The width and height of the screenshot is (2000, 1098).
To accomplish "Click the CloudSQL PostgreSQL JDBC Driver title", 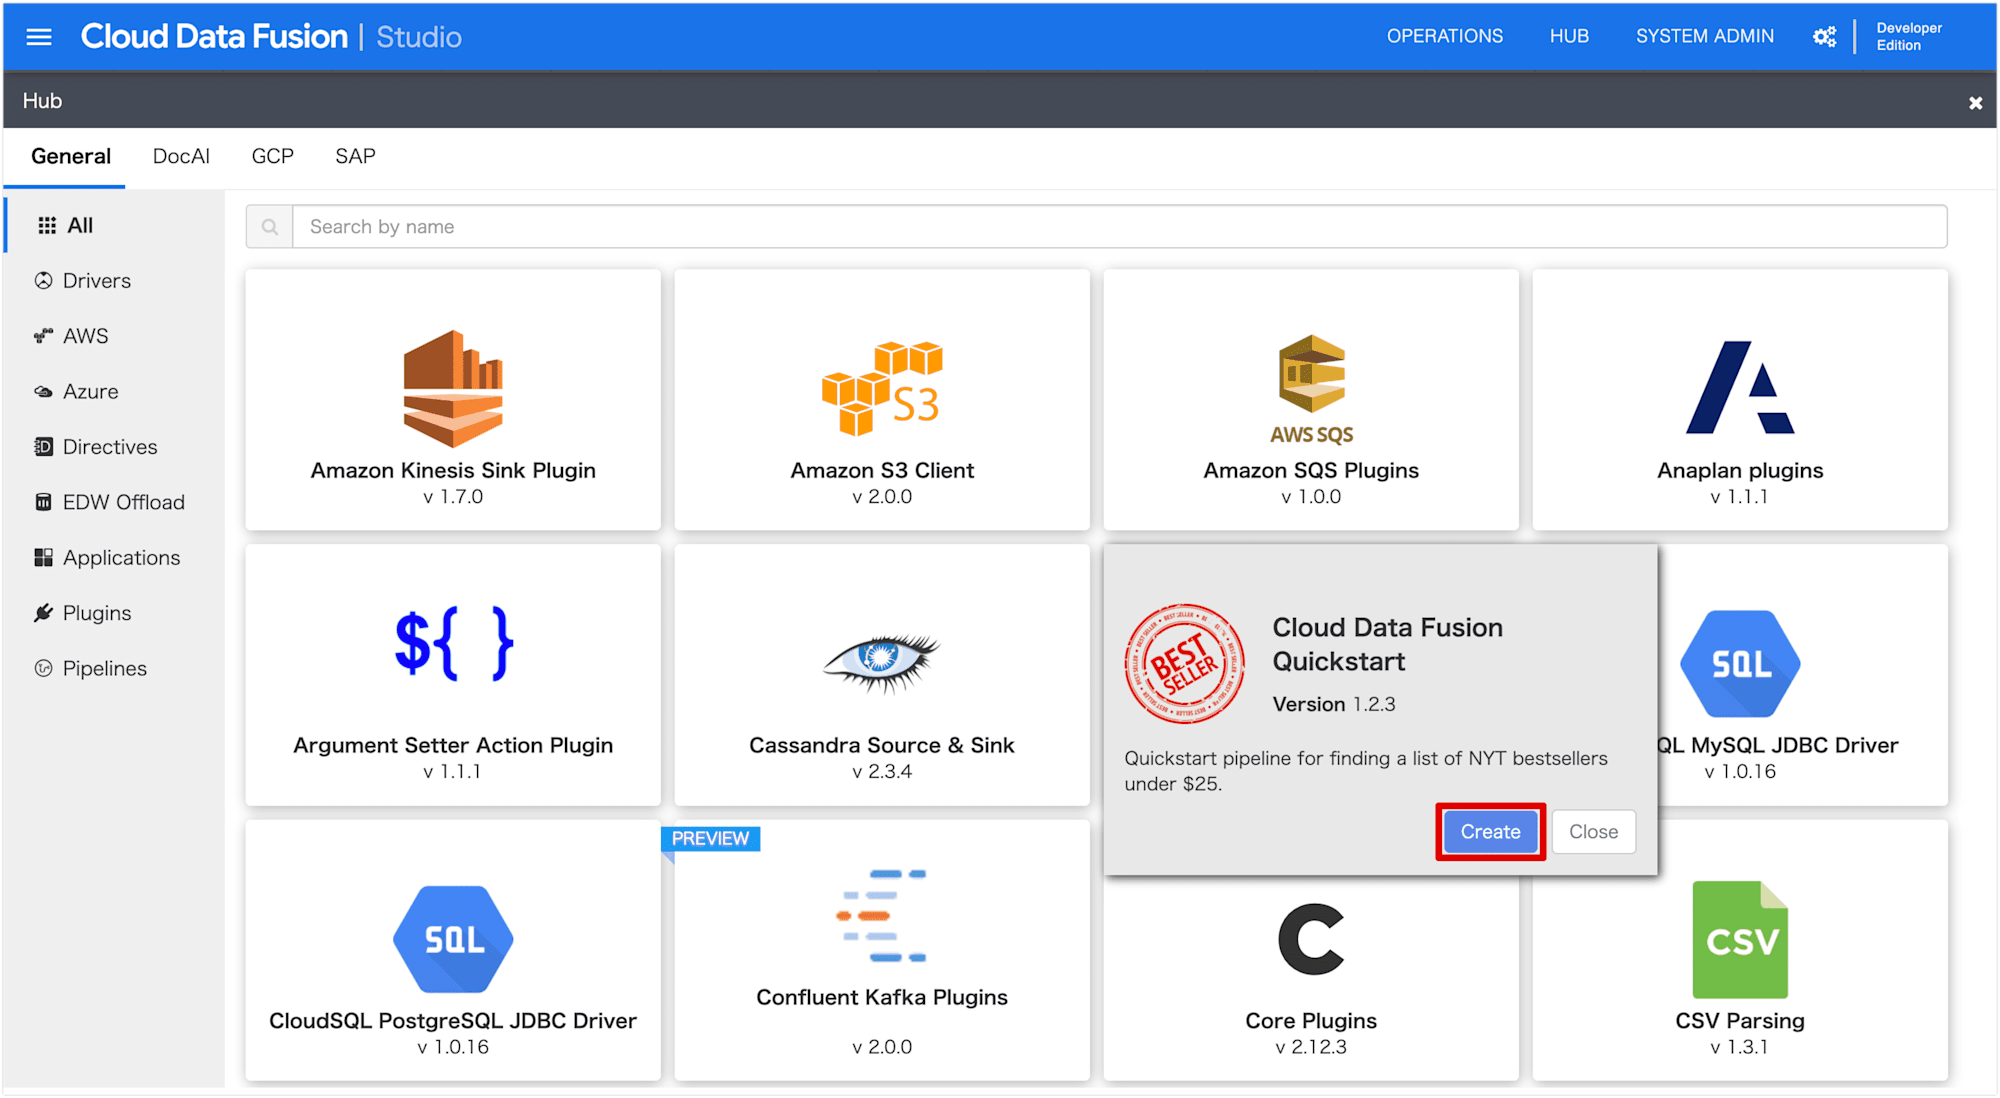I will click(x=453, y=1021).
